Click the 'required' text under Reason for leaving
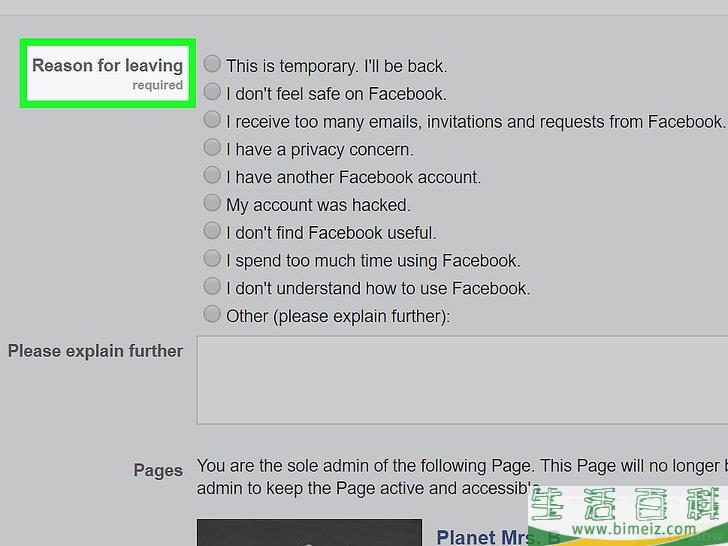Image resolution: width=728 pixels, height=546 pixels. pos(157,85)
